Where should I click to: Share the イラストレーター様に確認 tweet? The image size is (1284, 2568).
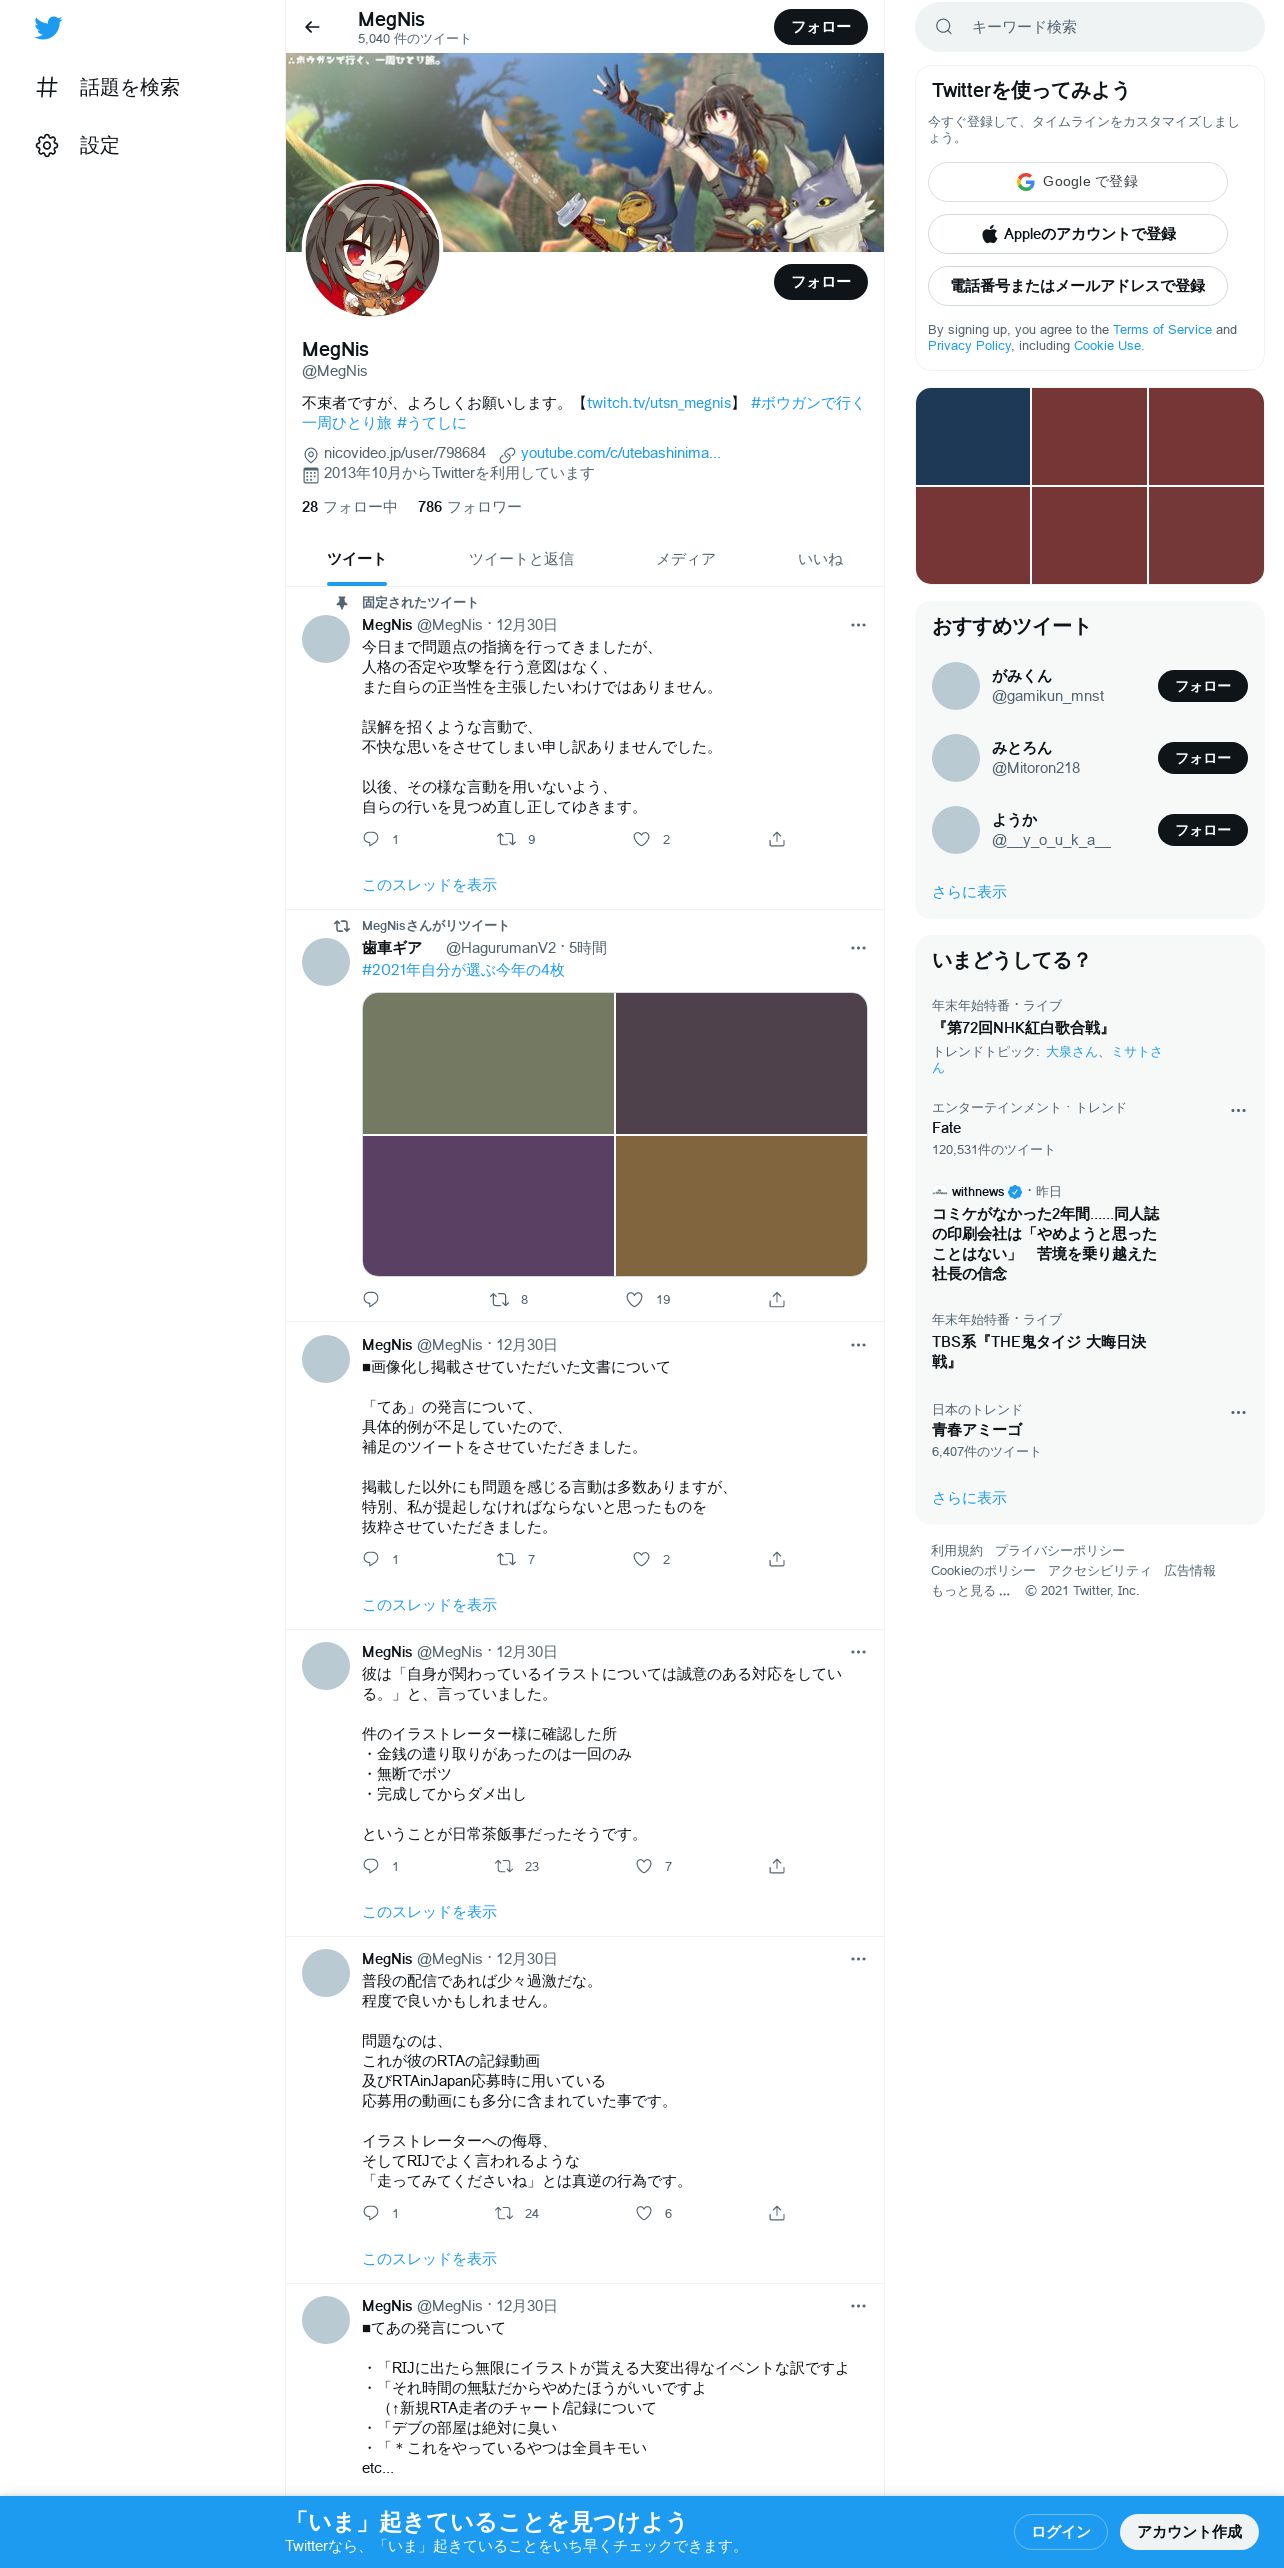coord(777,1866)
